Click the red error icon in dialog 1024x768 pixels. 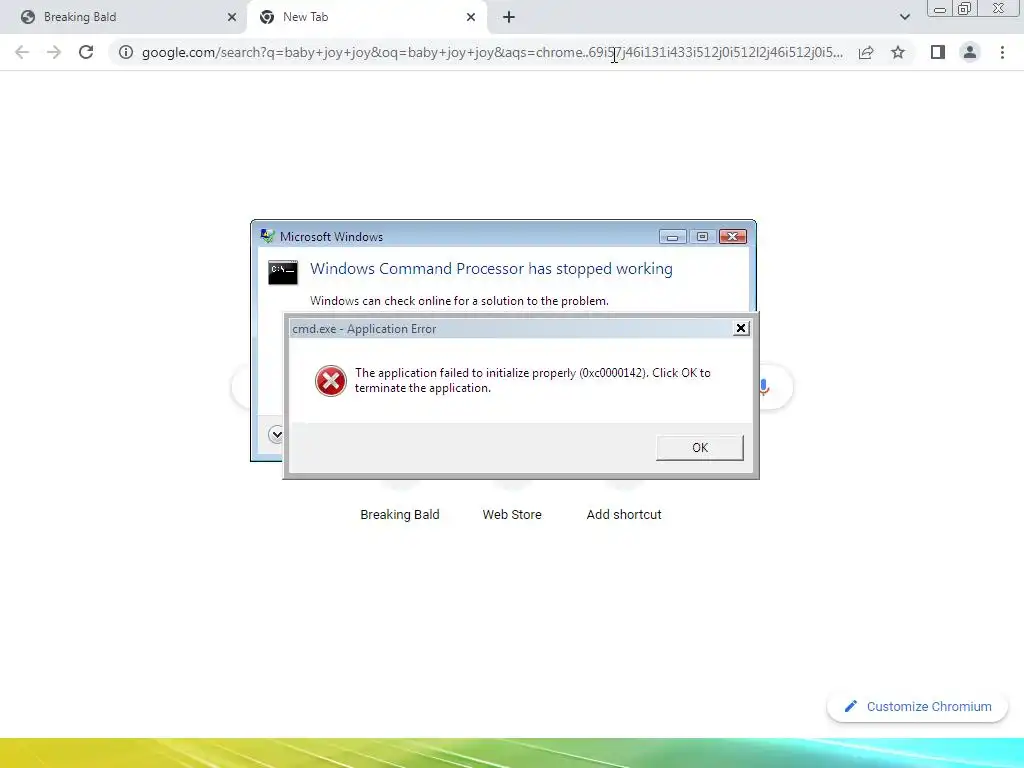pos(330,381)
